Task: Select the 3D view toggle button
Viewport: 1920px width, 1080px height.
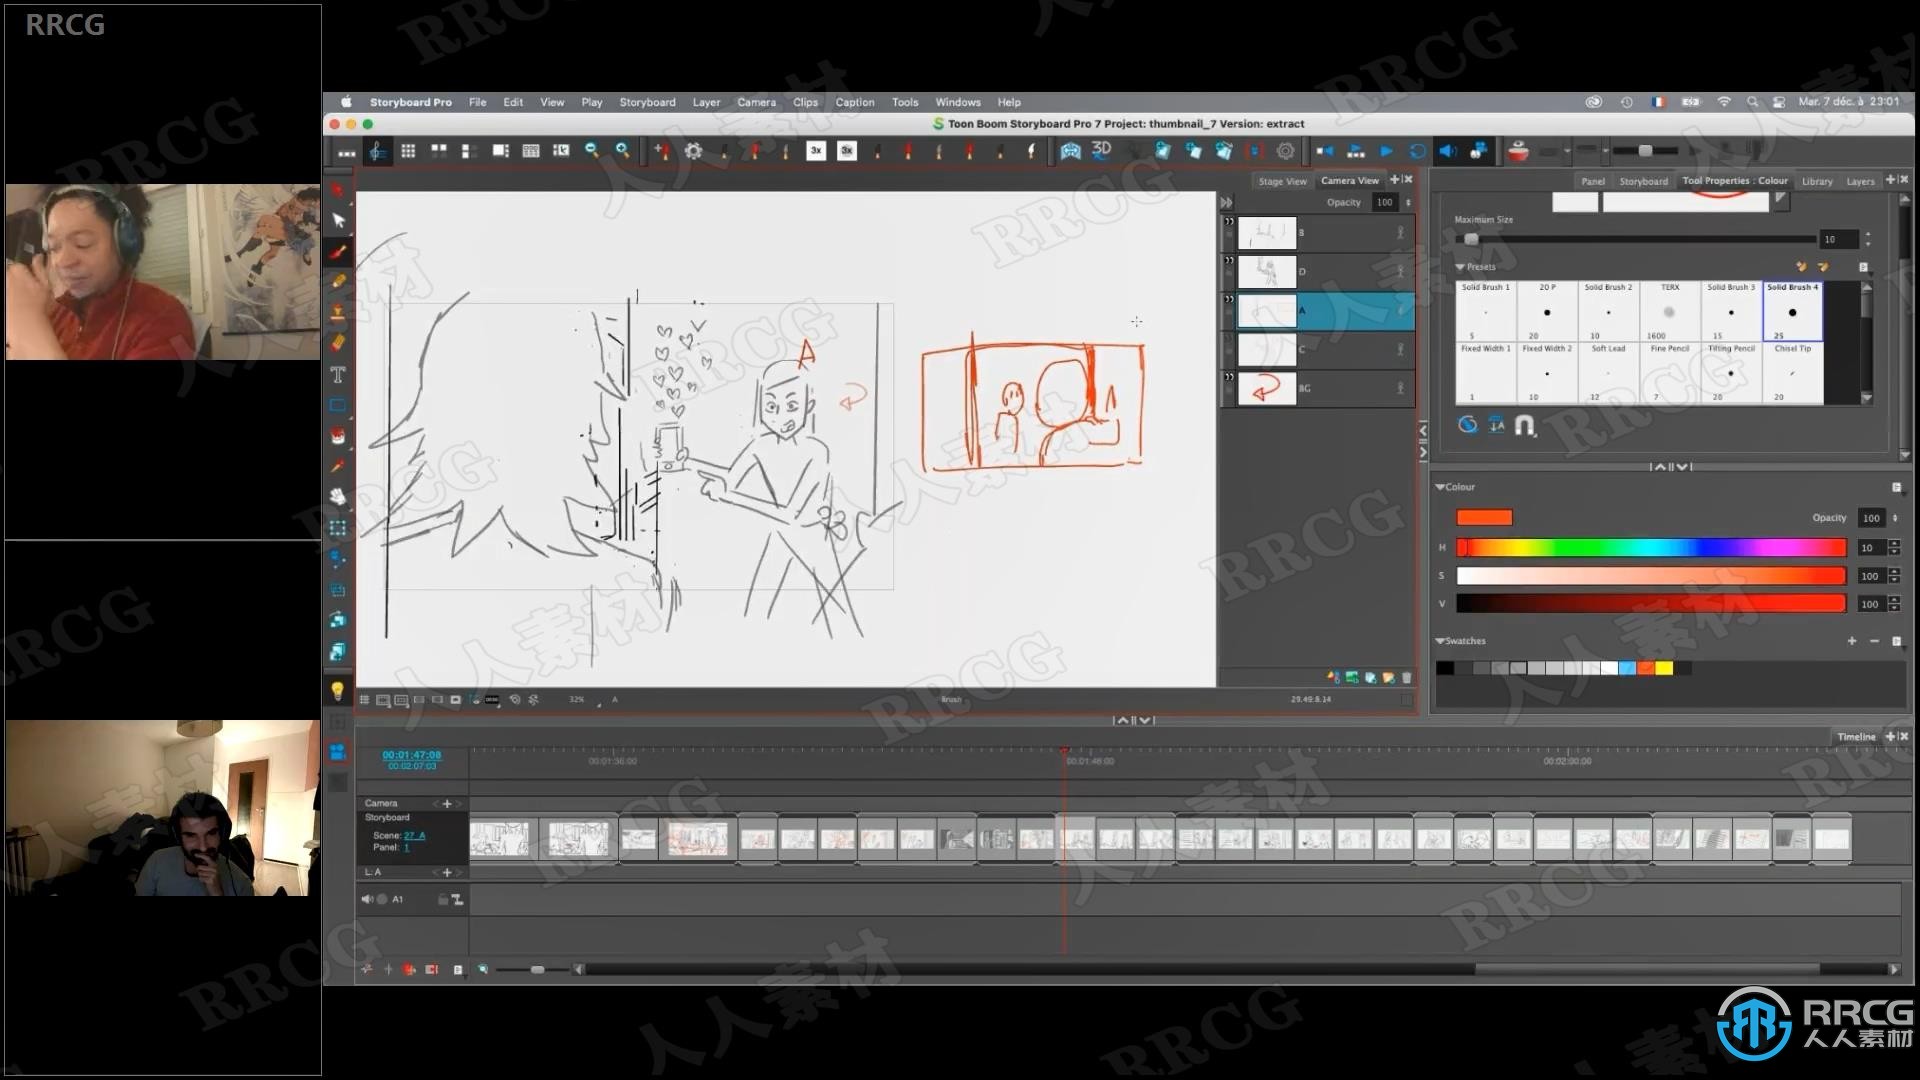Action: (x=1102, y=149)
